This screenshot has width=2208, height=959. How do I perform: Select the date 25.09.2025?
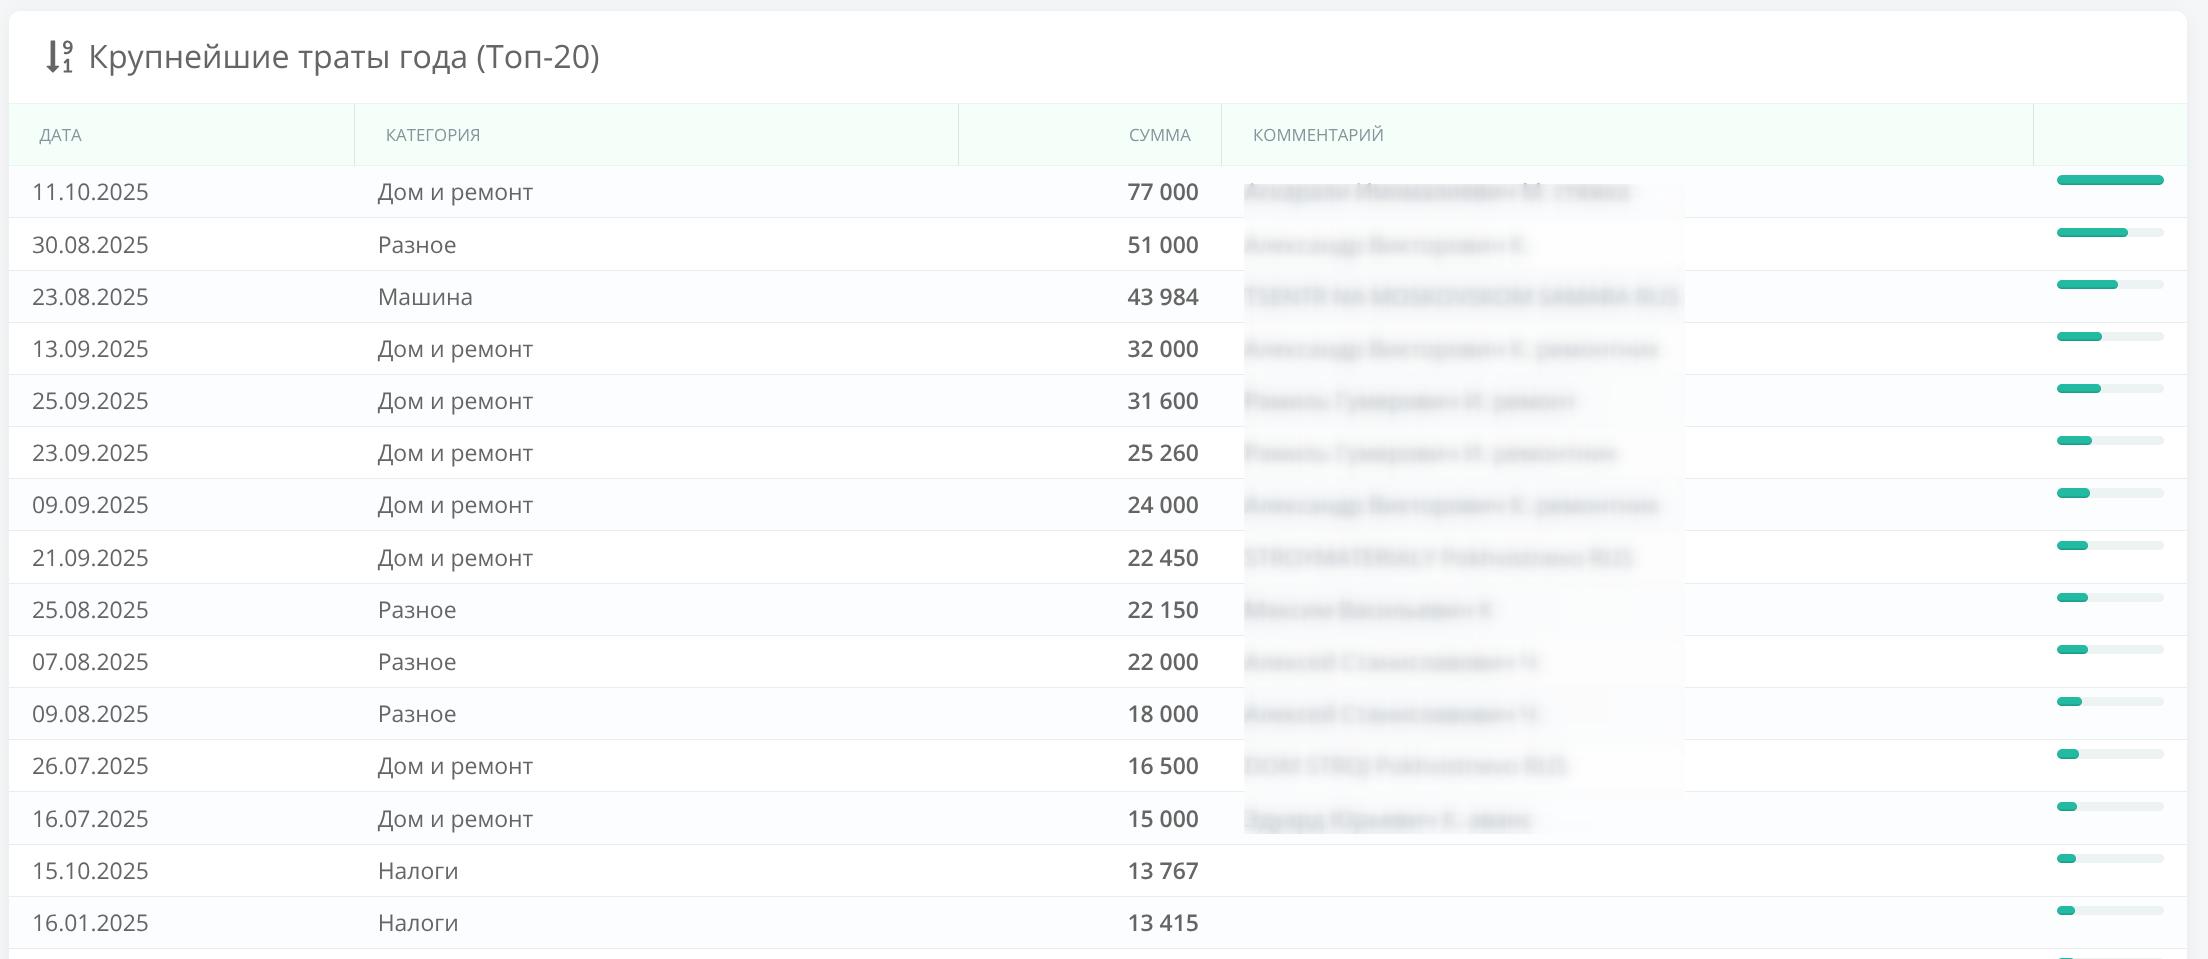click(x=90, y=401)
